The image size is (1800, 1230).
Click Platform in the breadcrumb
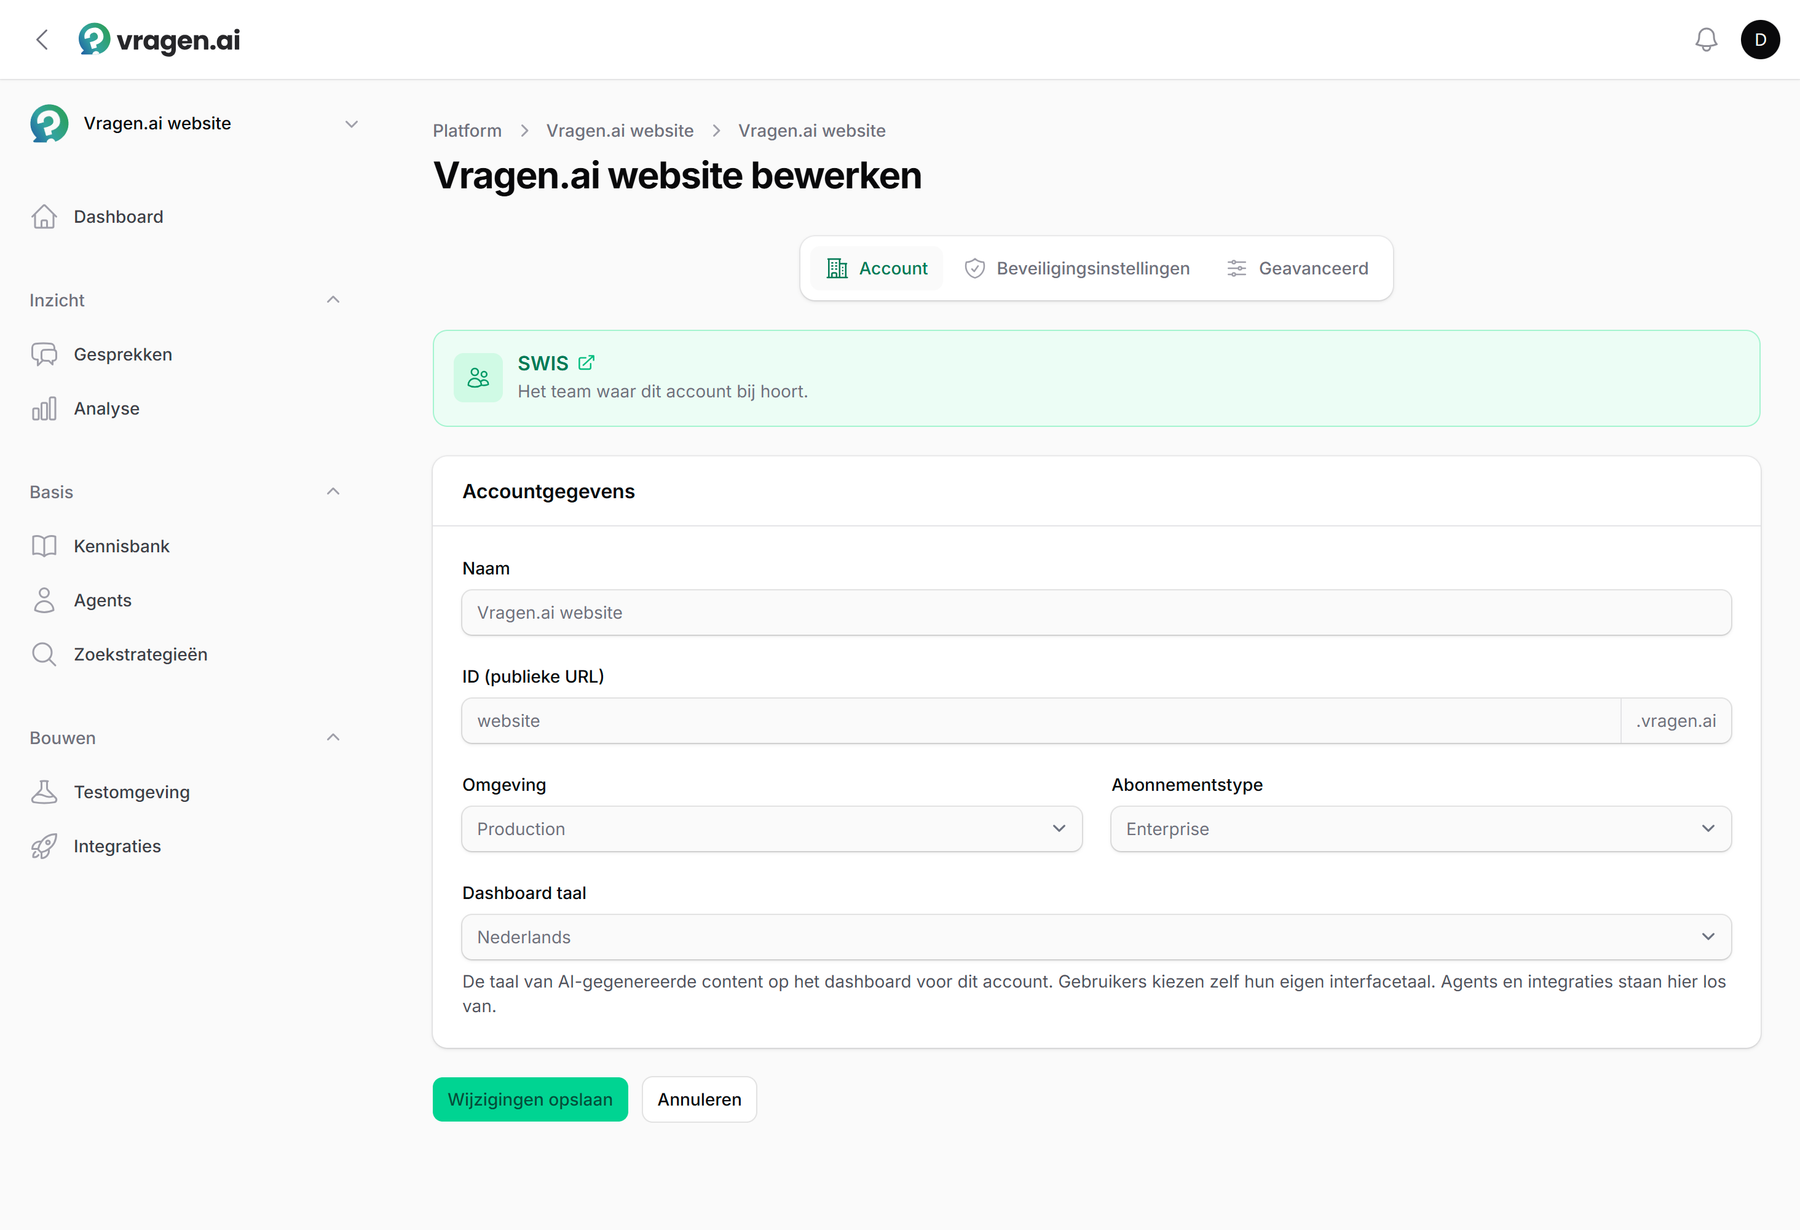(467, 131)
